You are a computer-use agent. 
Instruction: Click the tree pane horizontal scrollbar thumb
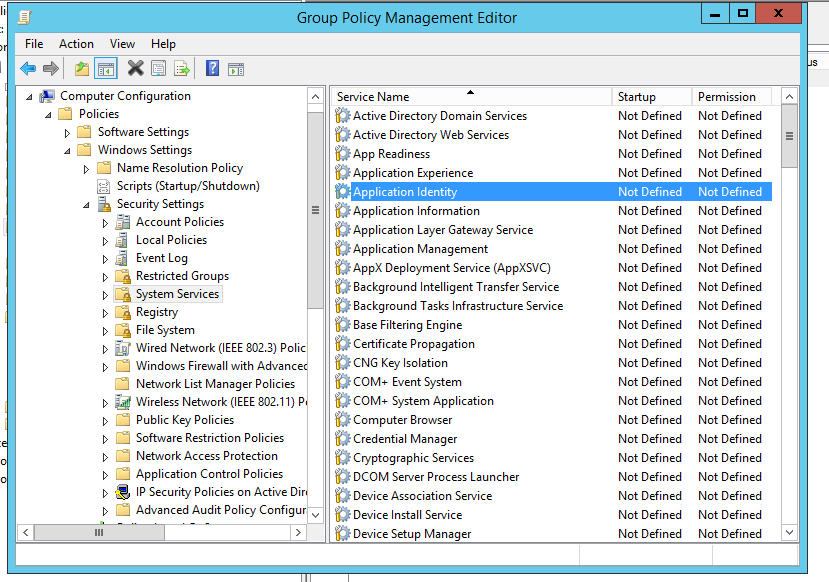pyautogui.click(x=99, y=532)
